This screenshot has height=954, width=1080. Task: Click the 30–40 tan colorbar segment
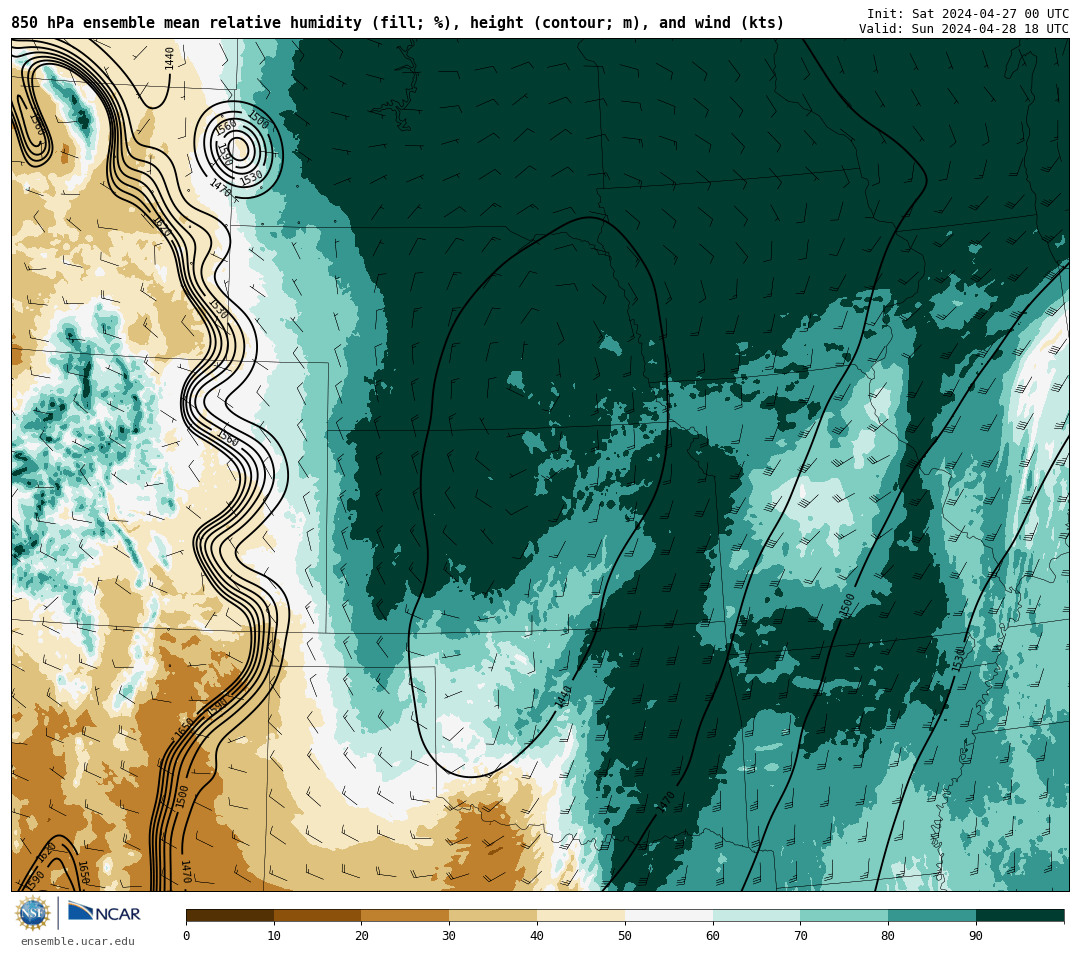coord(493,915)
